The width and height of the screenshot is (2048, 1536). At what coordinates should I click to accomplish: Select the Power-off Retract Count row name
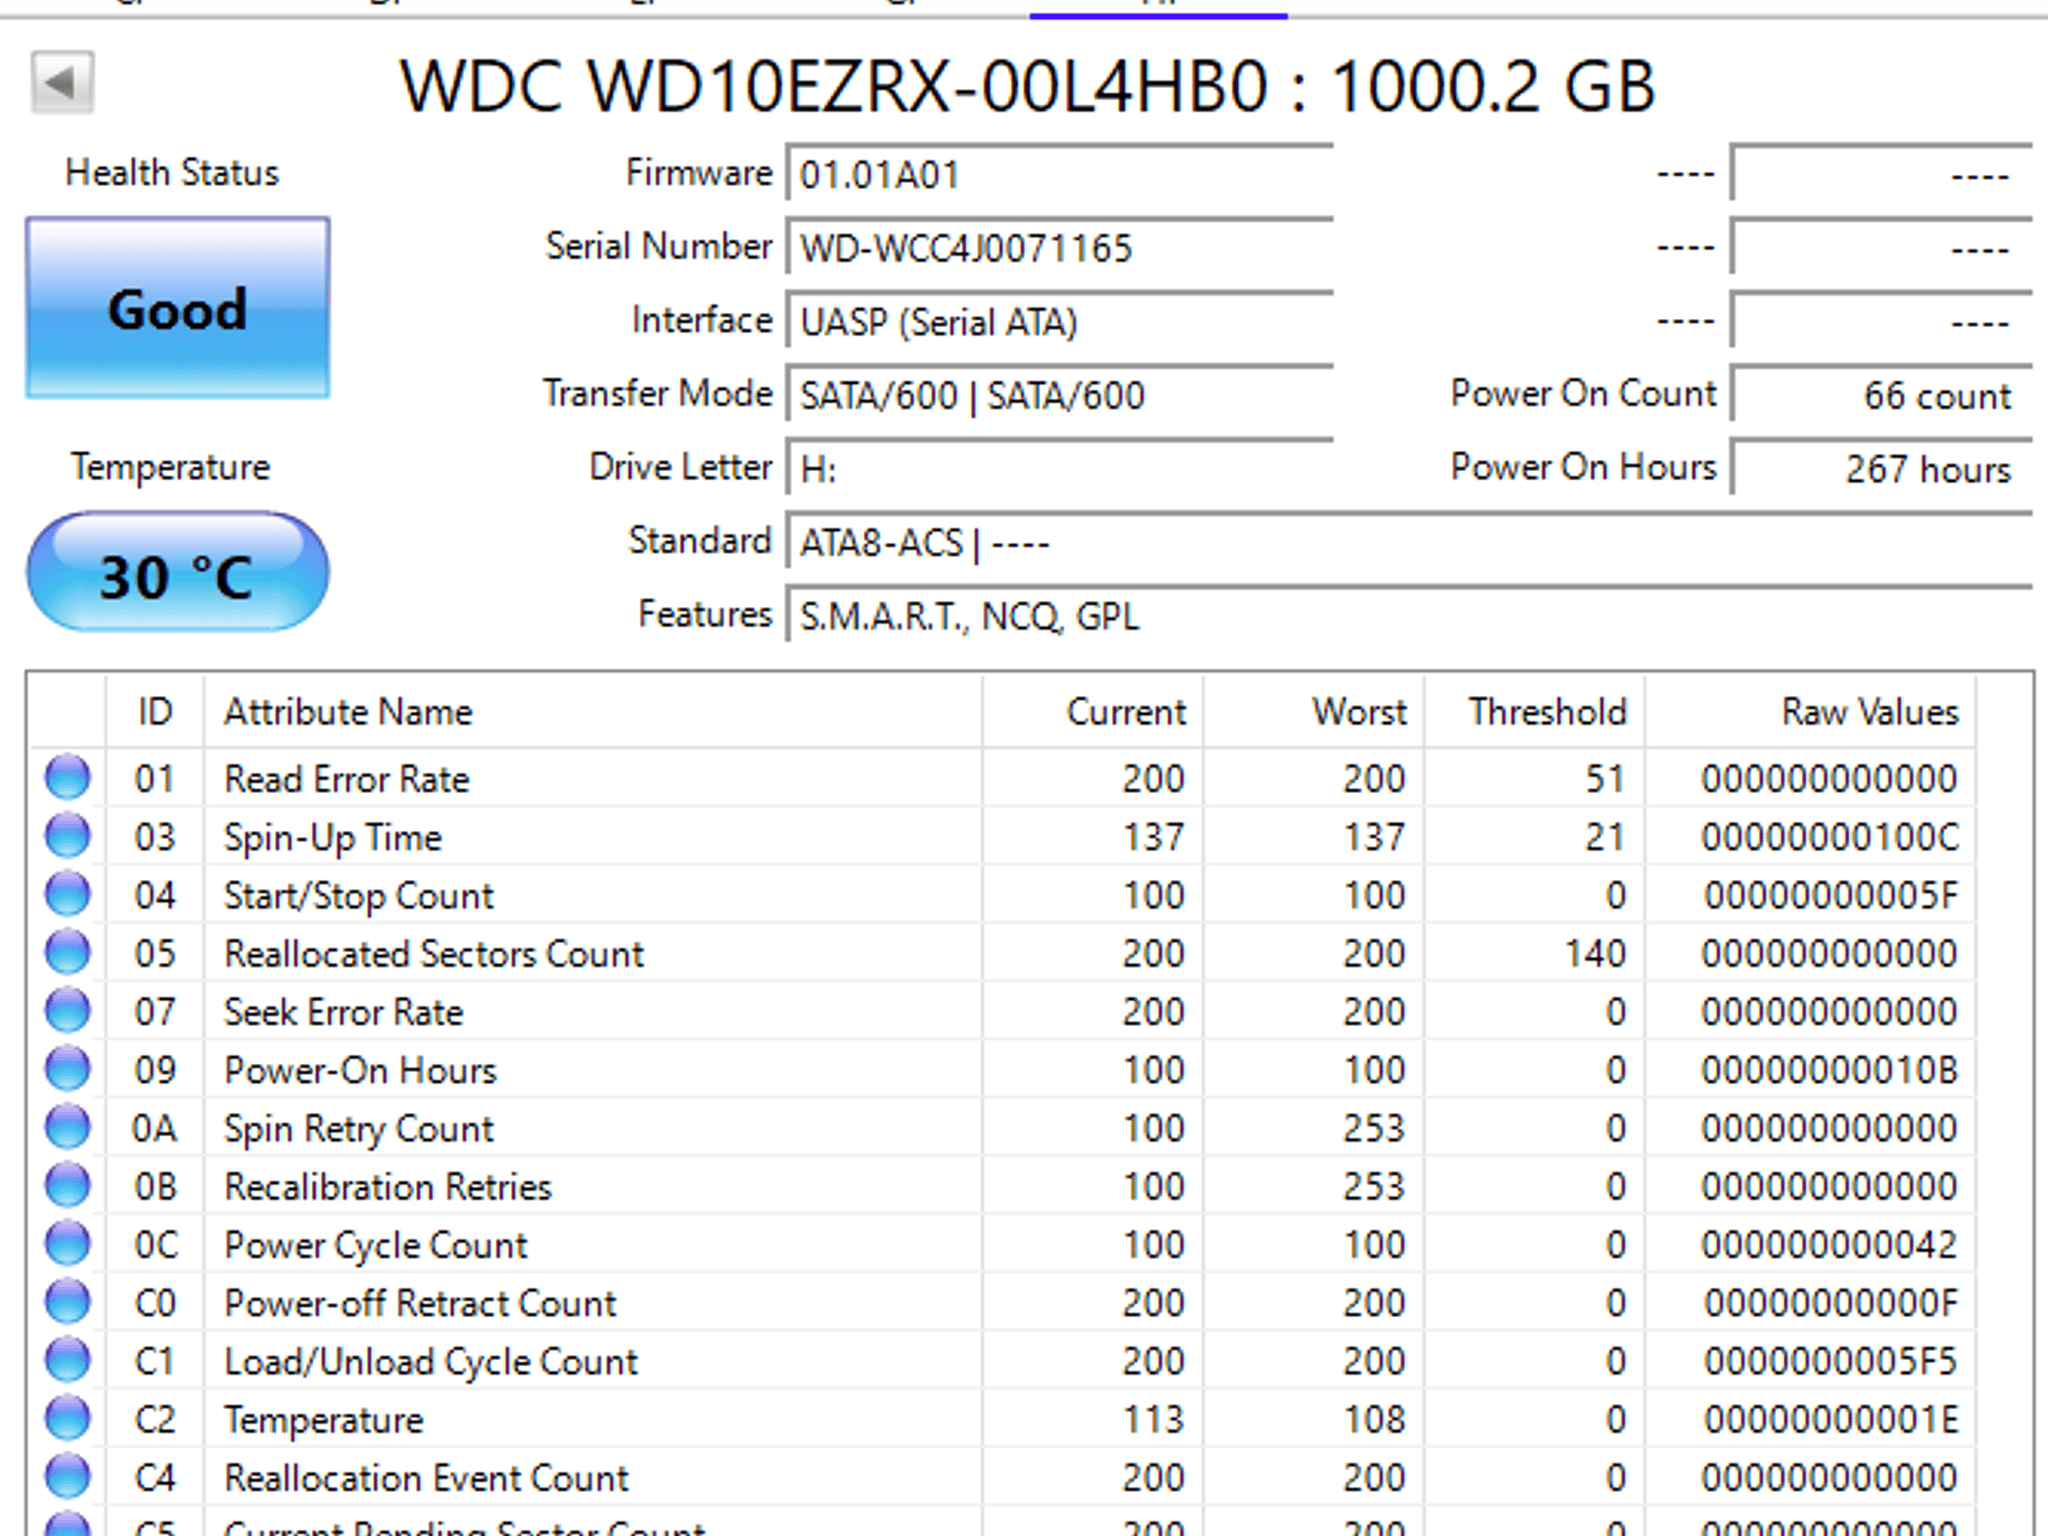coord(420,1303)
